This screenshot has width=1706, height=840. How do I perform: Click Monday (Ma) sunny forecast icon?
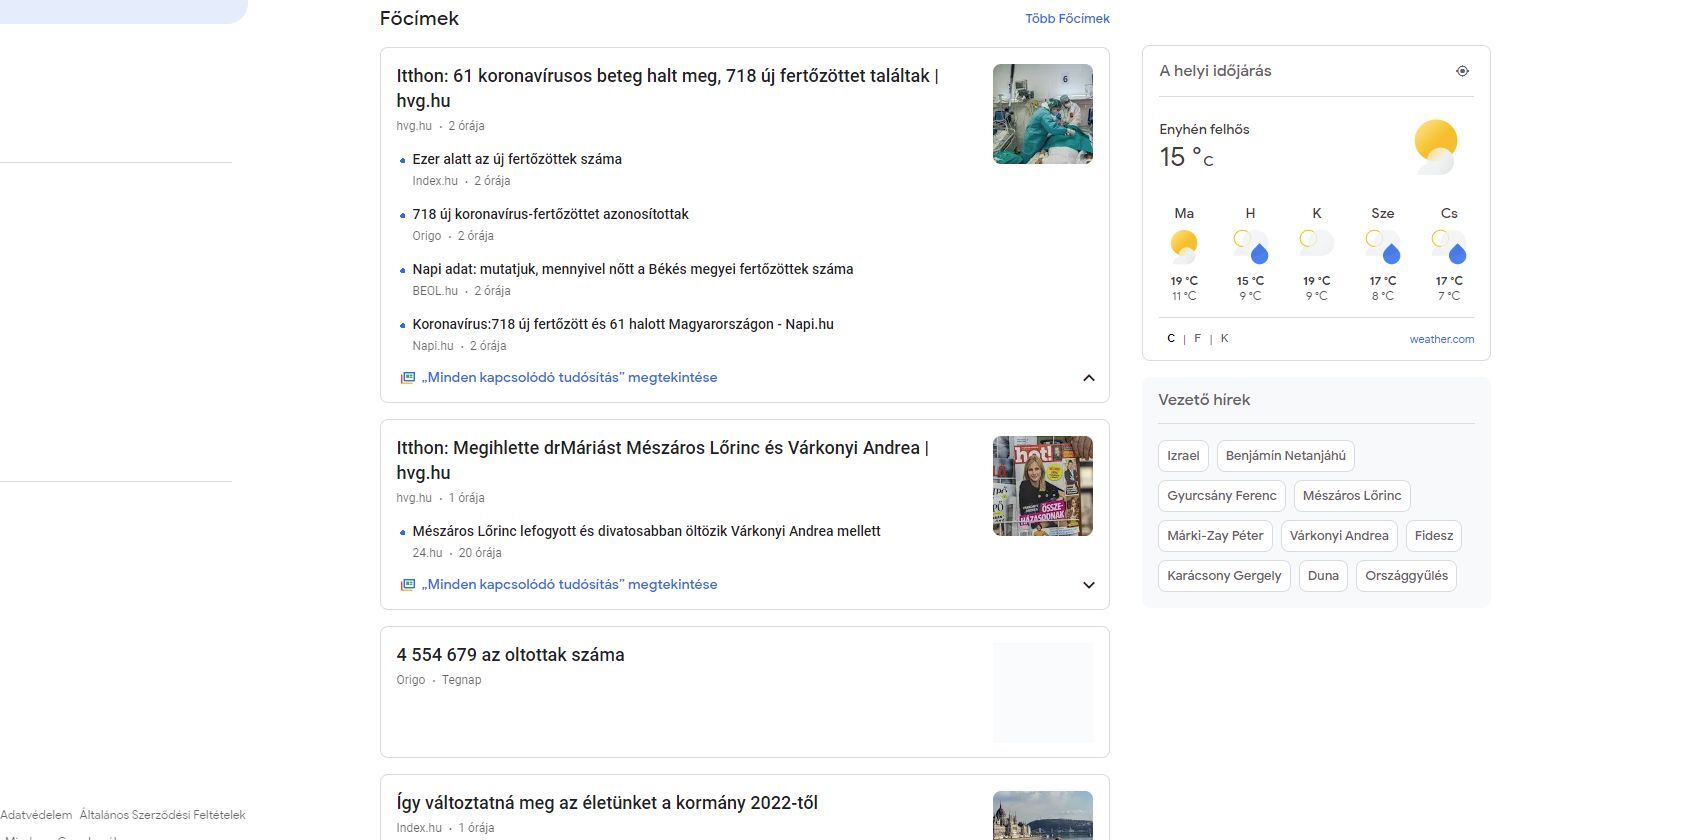coord(1184,246)
